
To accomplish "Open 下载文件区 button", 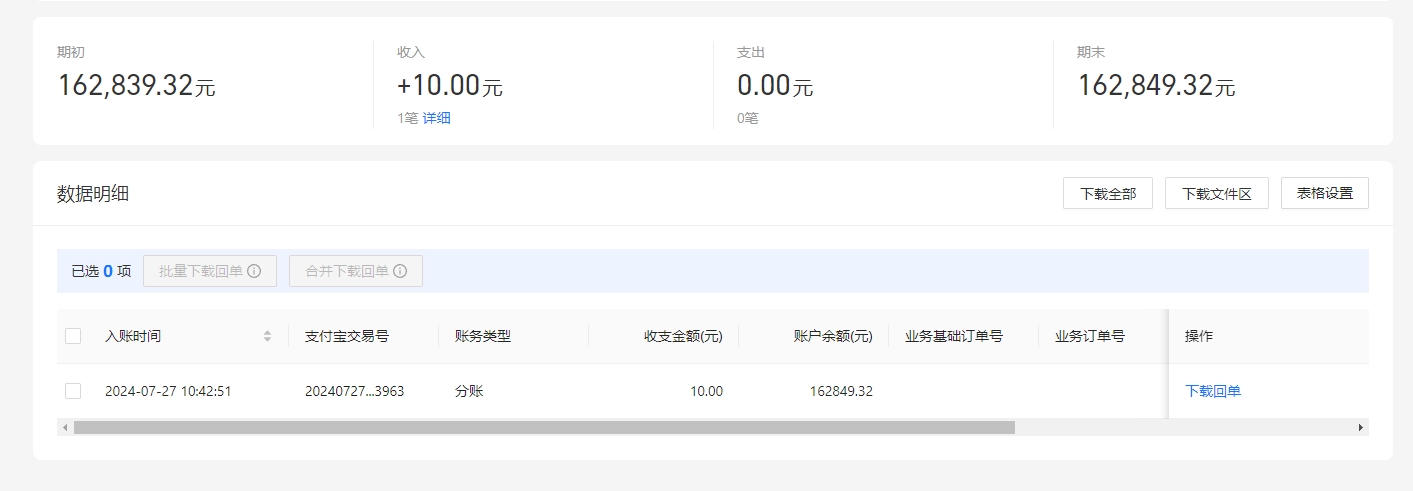I will click(x=1217, y=193).
